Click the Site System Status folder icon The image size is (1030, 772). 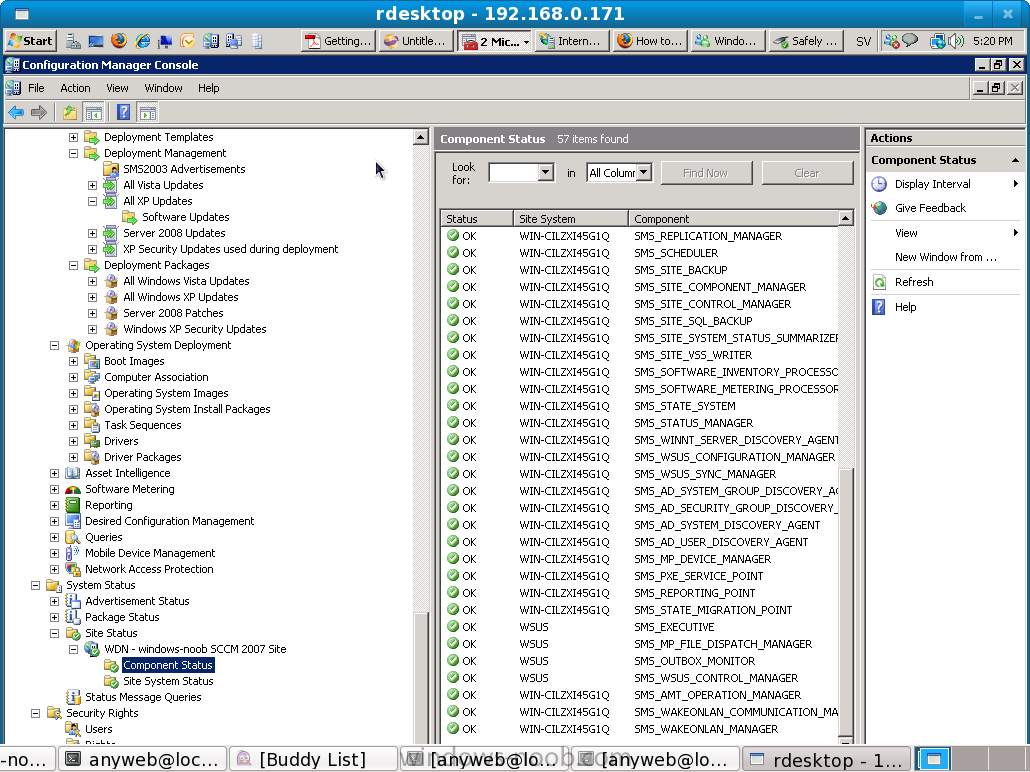111,681
